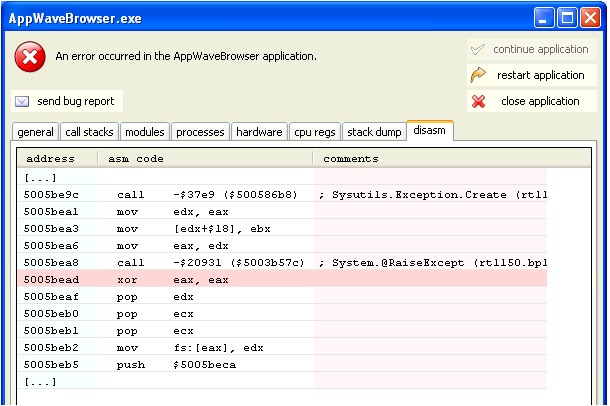Click the envelope icon for bug report
Screen dimensions: 610x406
[22, 102]
